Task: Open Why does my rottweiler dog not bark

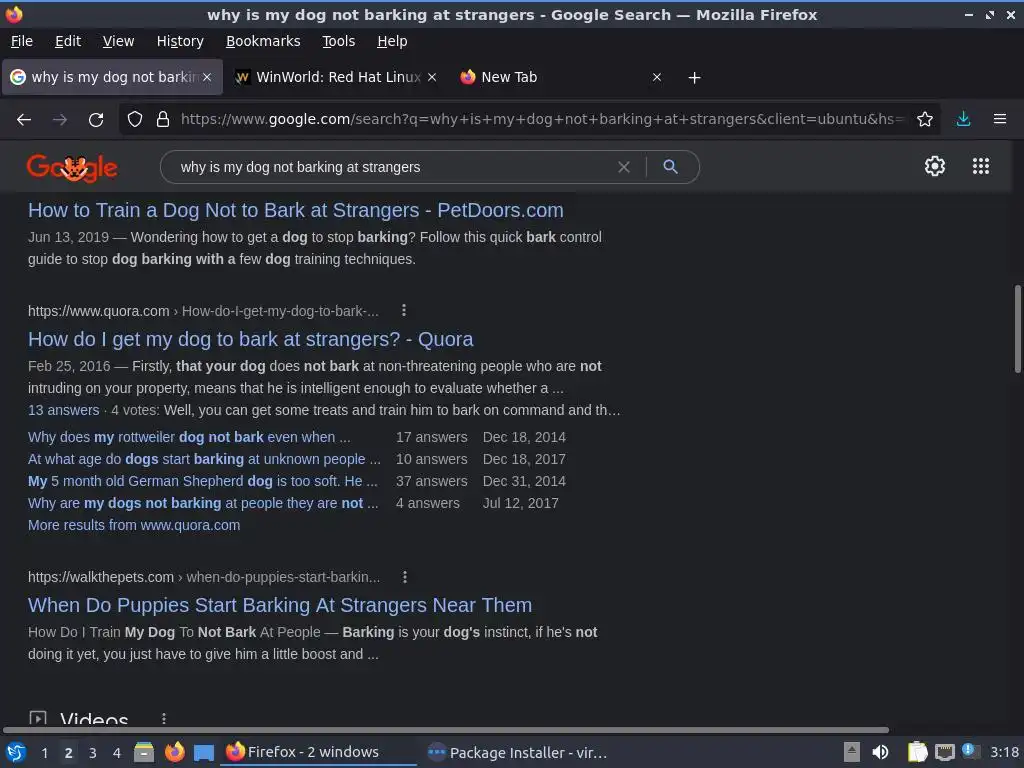Action: 189,437
